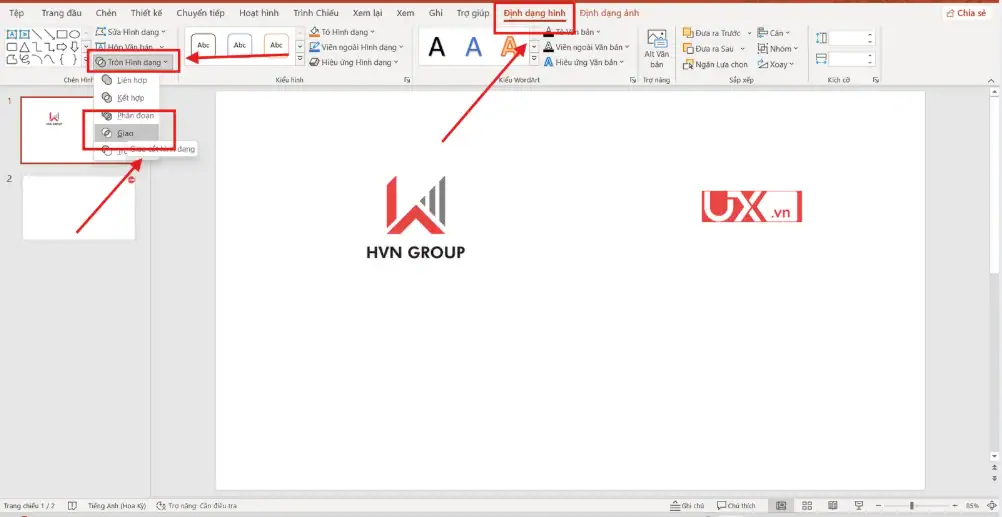Open Ngăn Lựa chọn selection pane

(x=715, y=65)
